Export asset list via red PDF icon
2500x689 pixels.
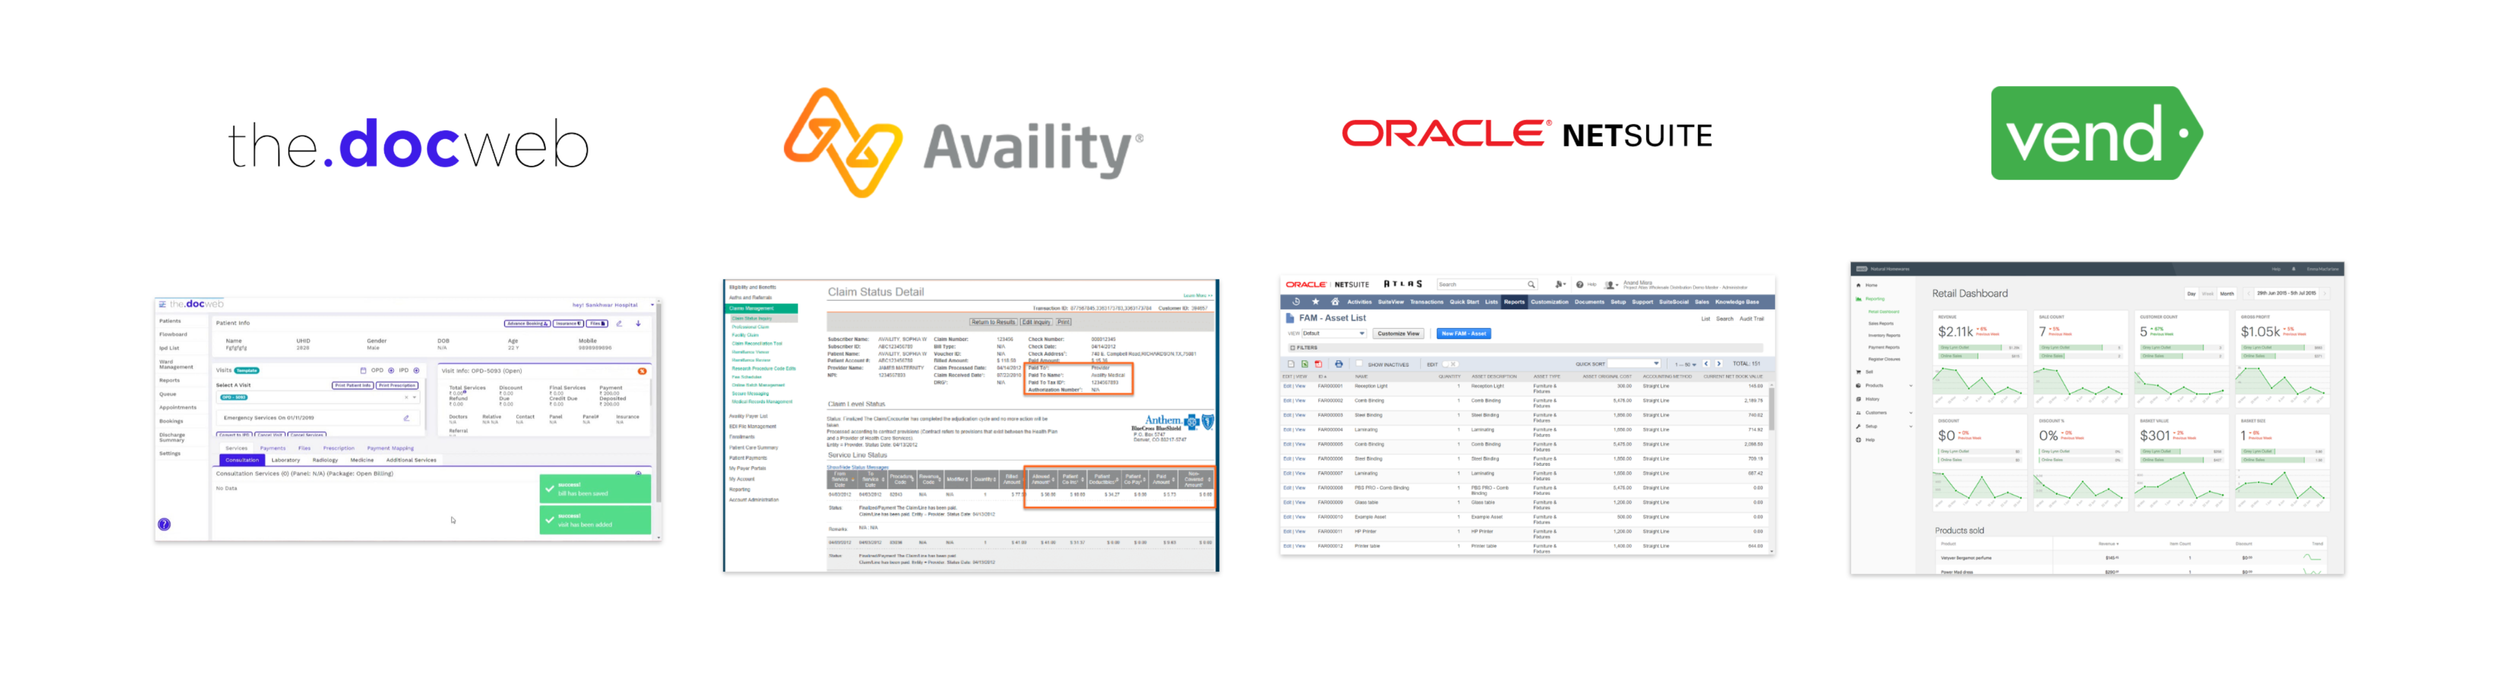click(1318, 364)
